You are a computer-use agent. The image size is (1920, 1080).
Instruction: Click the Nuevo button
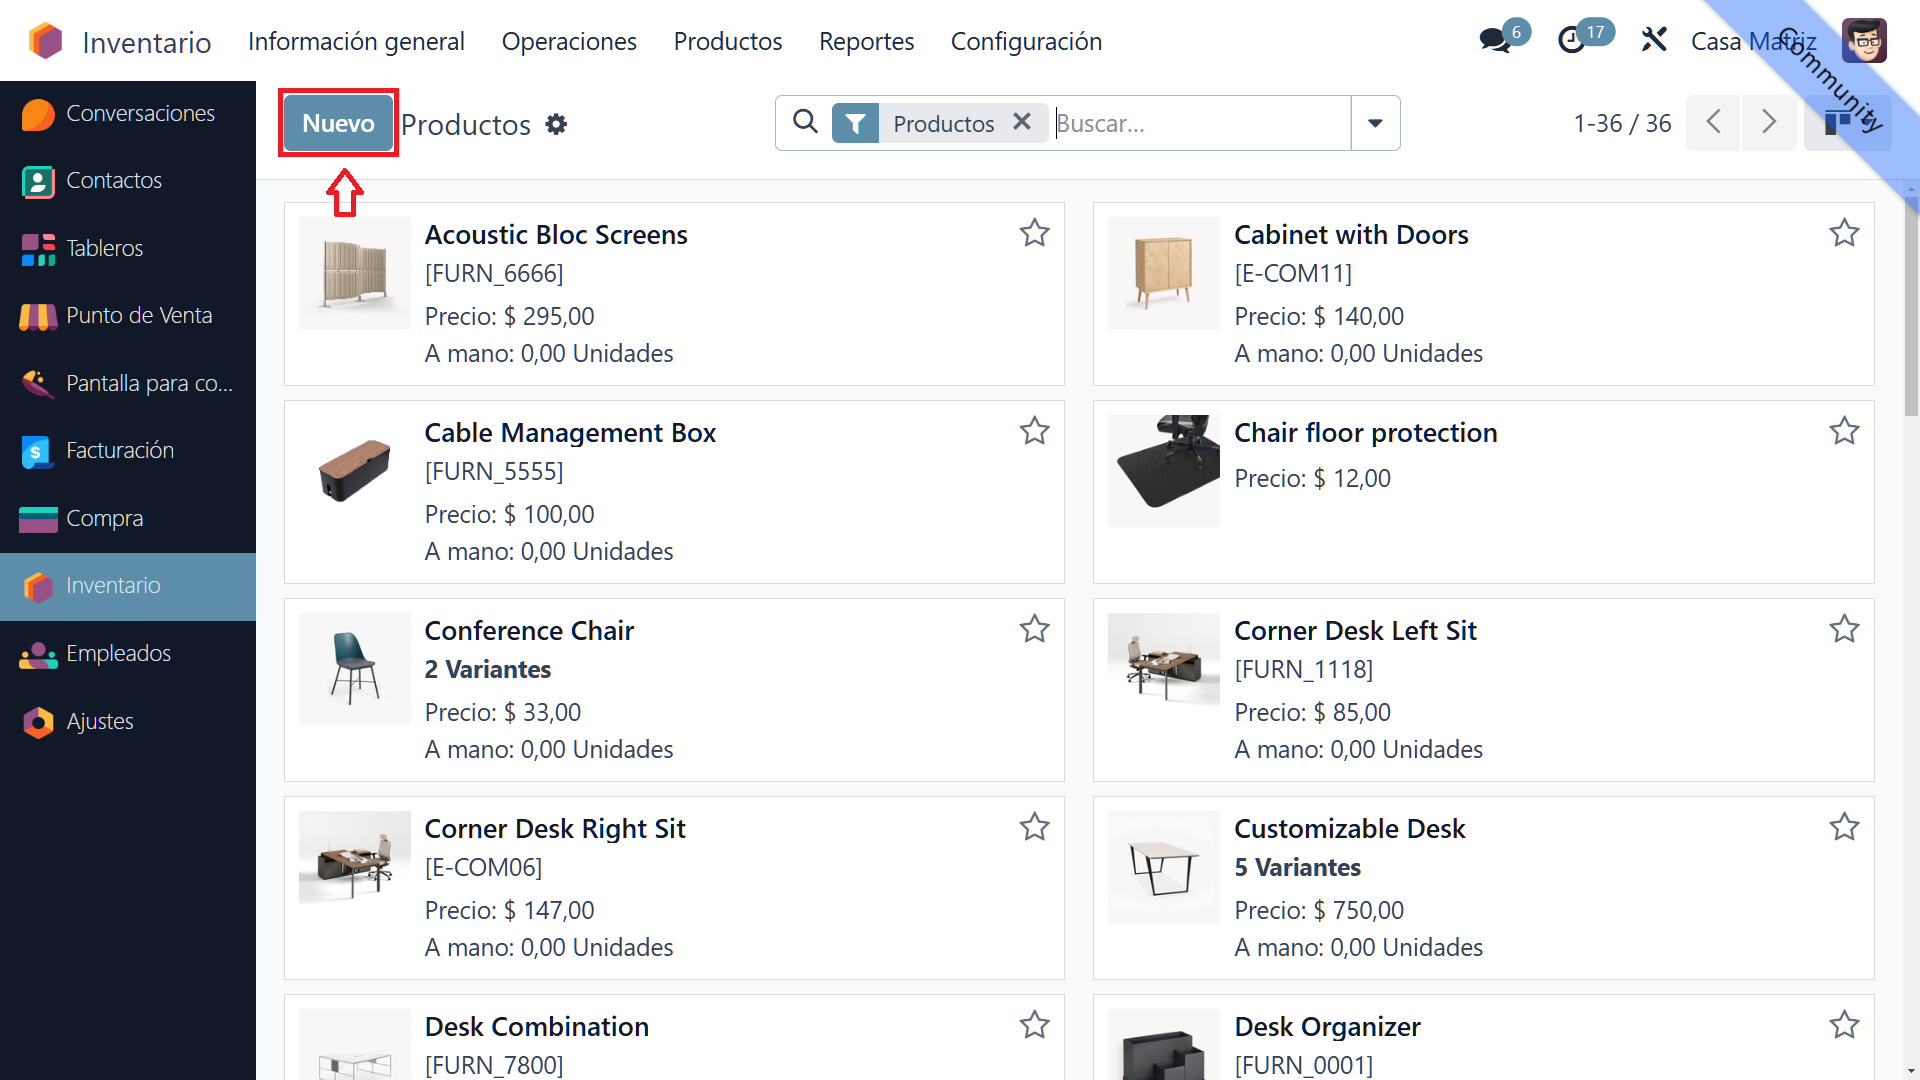coord(338,123)
